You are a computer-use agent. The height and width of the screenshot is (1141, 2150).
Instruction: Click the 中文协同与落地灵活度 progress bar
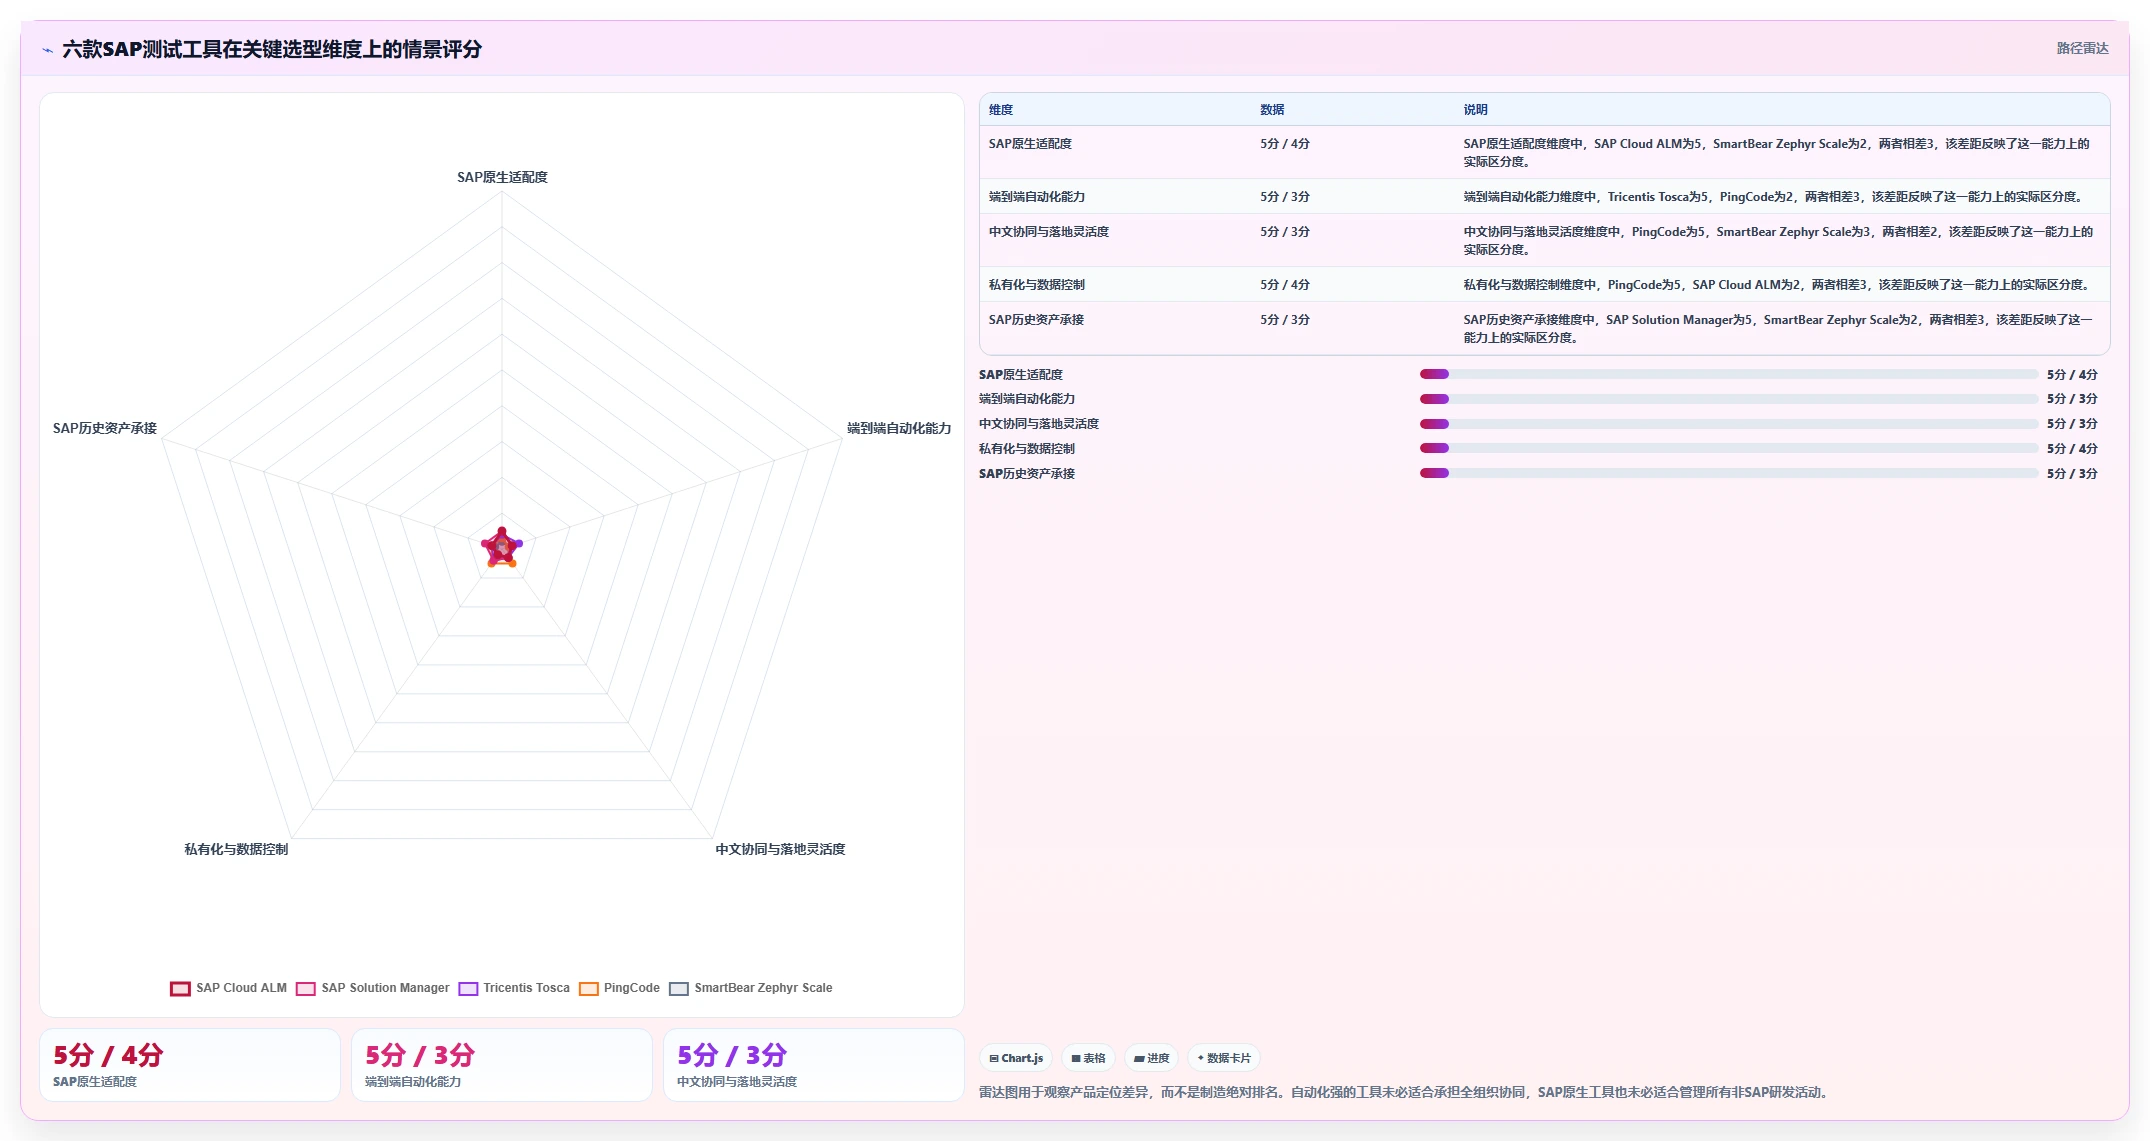(x=1729, y=424)
